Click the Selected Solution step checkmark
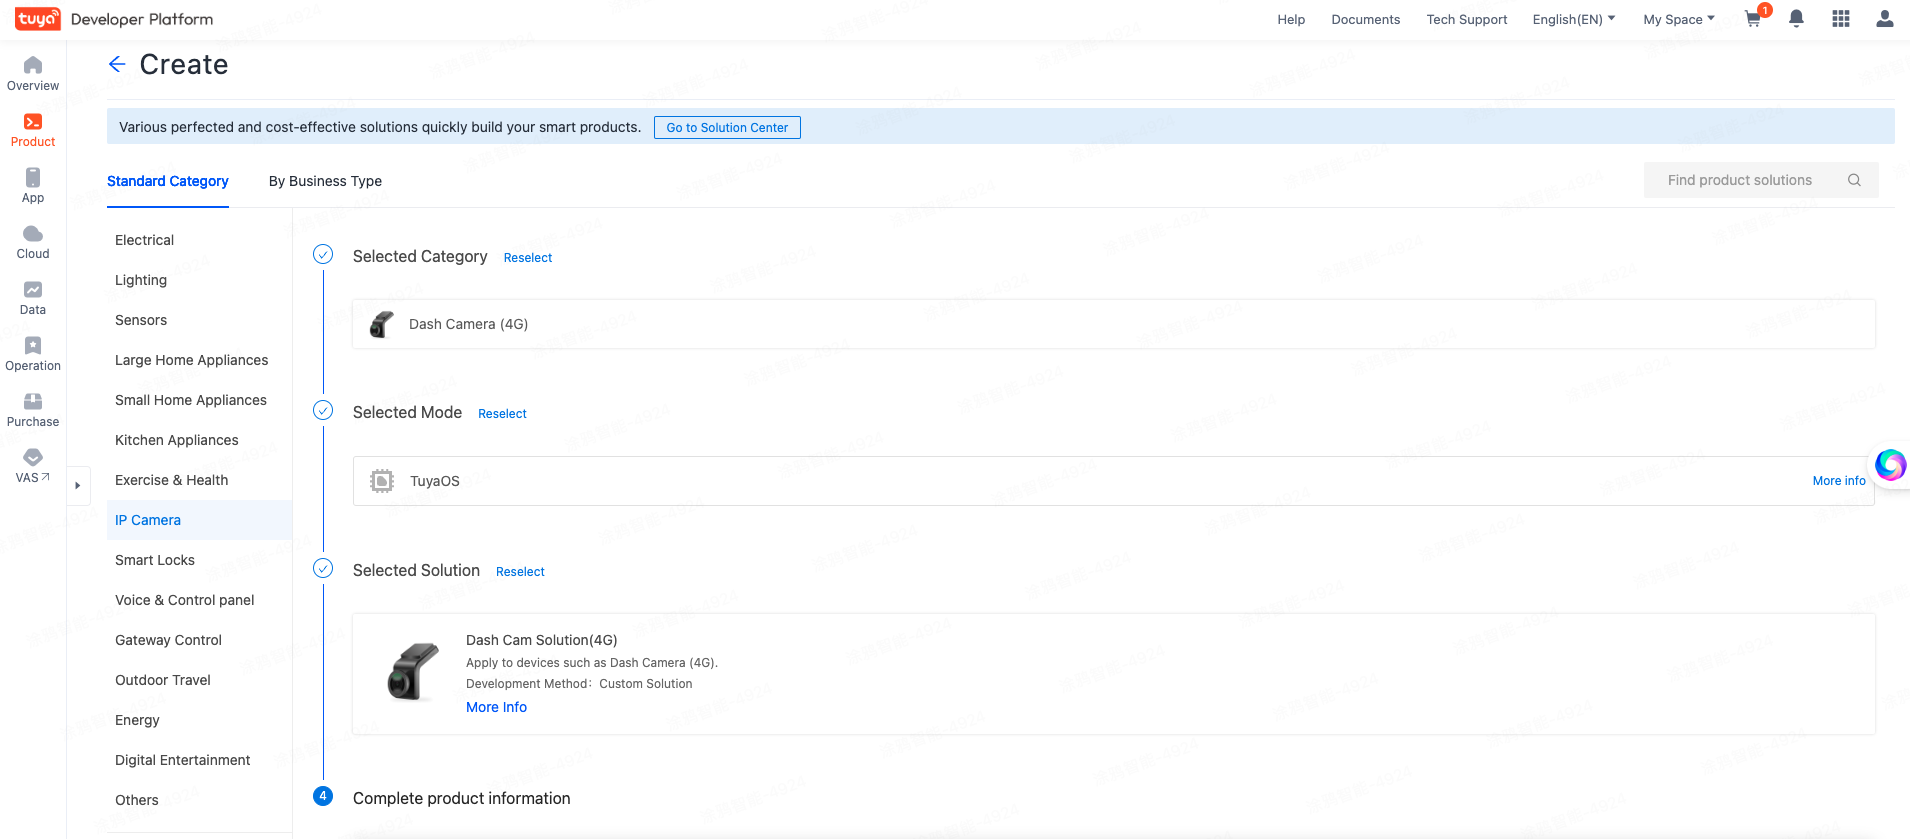The image size is (1910, 839). tap(323, 568)
